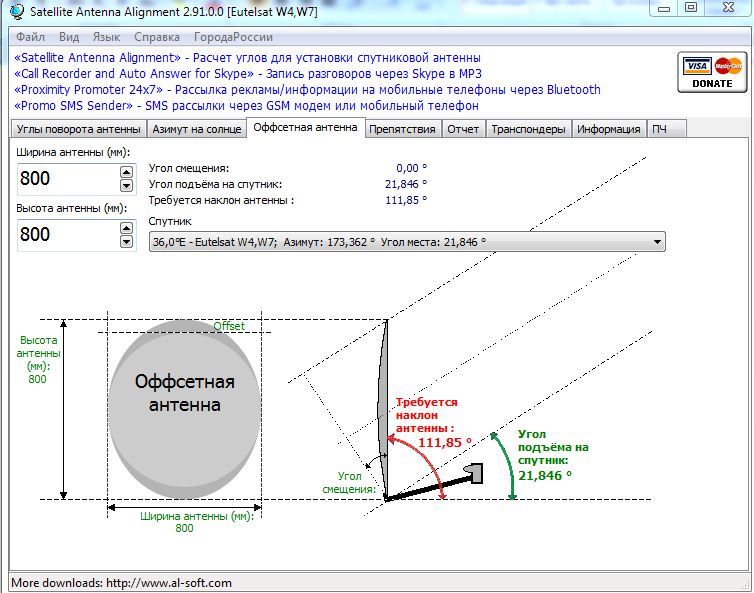Open the Препятствия tab

click(402, 129)
